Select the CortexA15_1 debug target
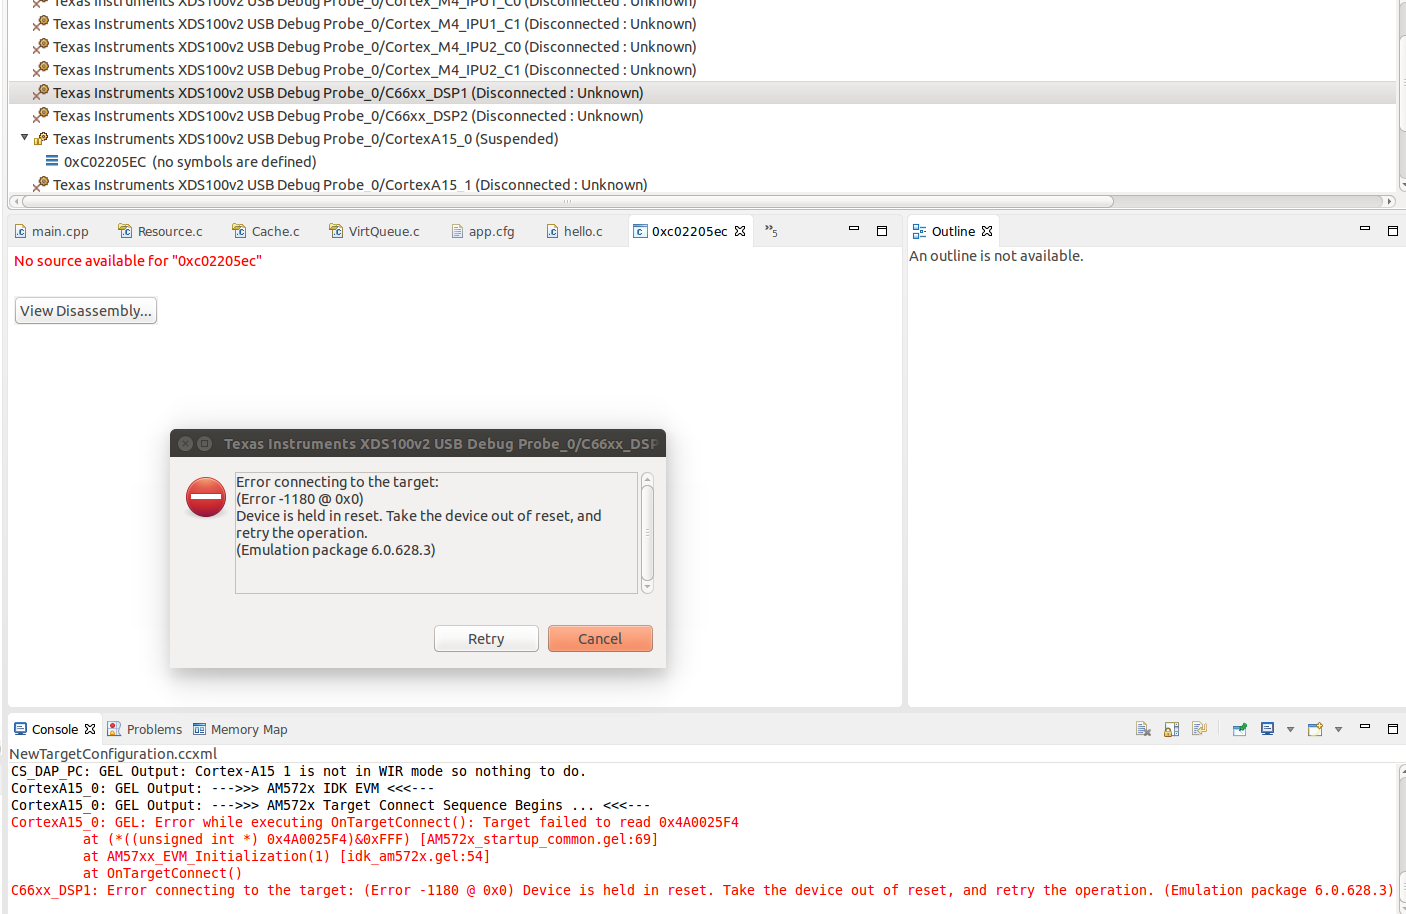The image size is (1406, 914). [x=350, y=185]
